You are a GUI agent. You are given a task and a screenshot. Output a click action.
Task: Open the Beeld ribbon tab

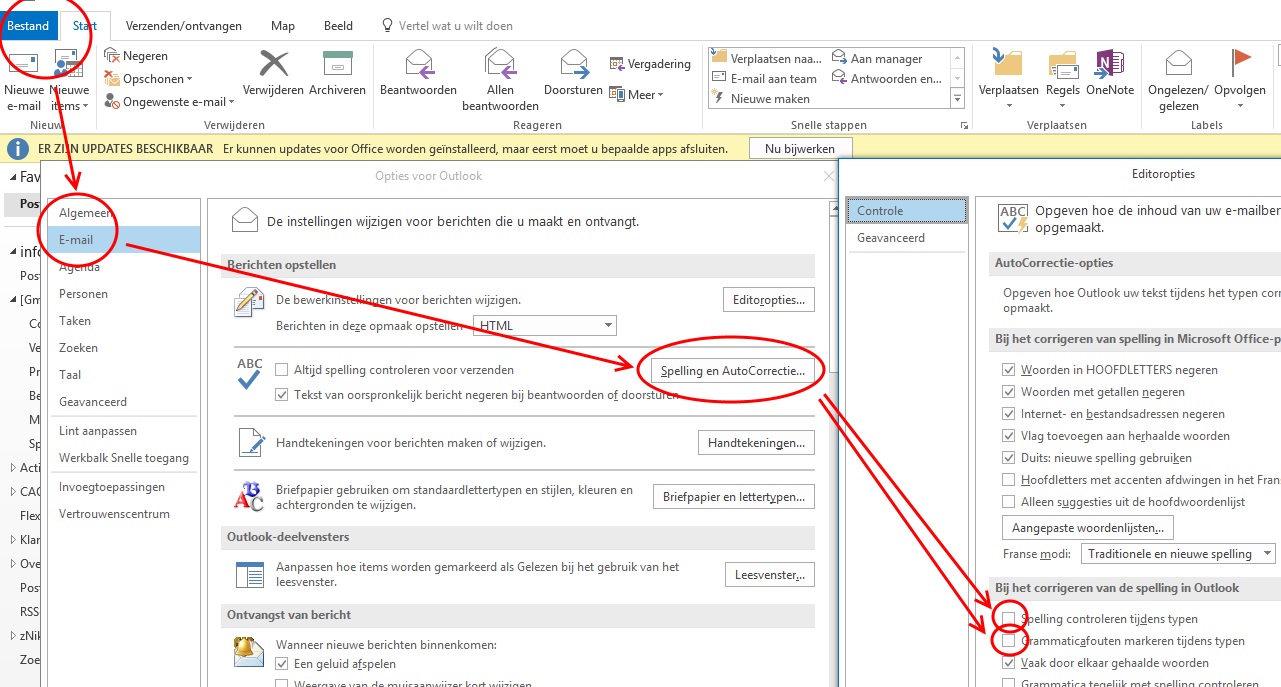click(338, 26)
